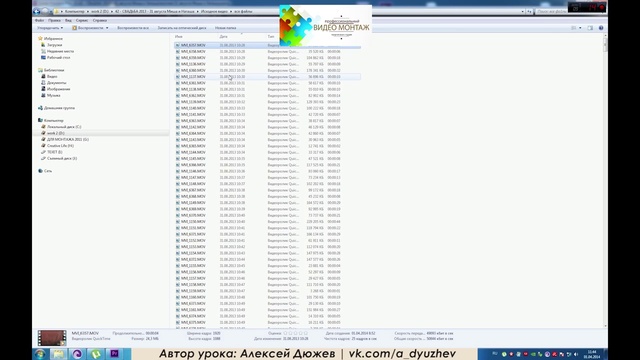
Task: Select the file sized 104 862 КБ
Action: 267,58
